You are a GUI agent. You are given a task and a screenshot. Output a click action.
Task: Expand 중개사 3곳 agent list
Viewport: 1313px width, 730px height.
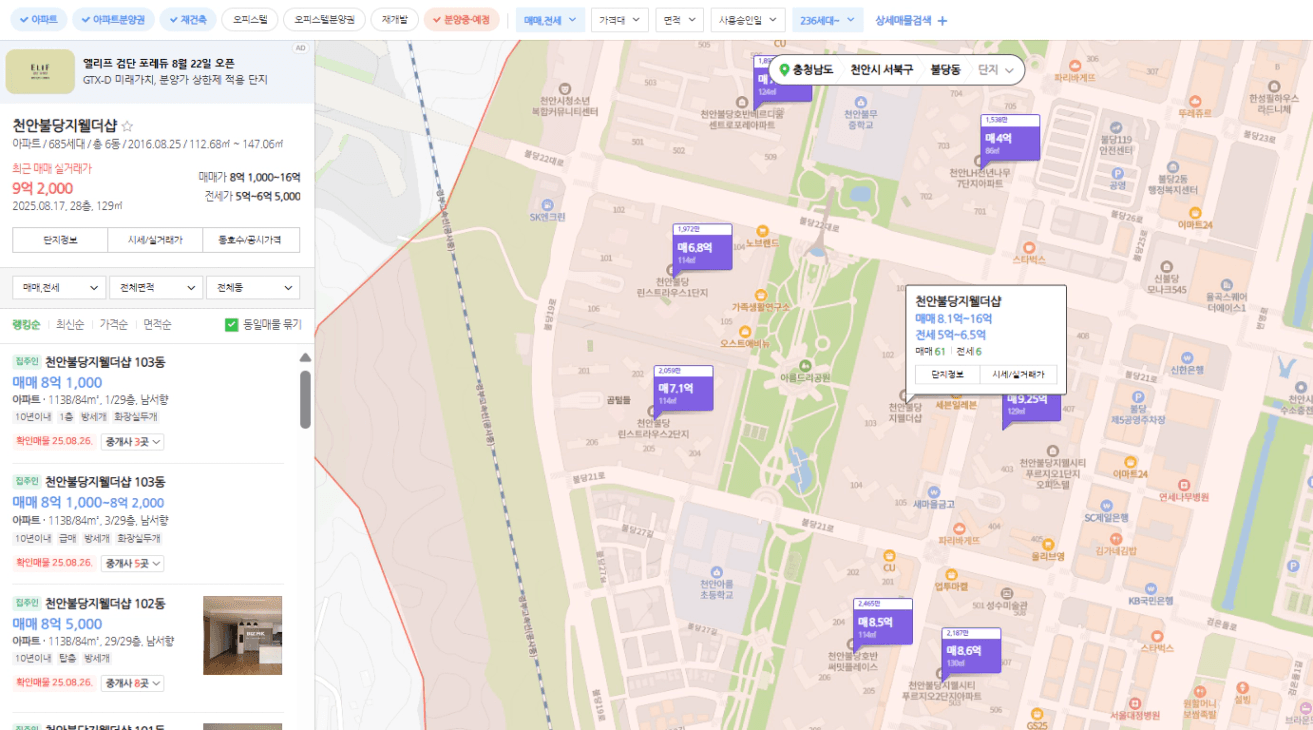[x=133, y=441]
